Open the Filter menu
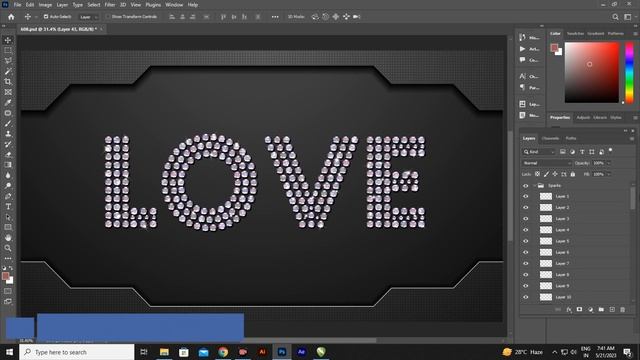 coord(109,5)
